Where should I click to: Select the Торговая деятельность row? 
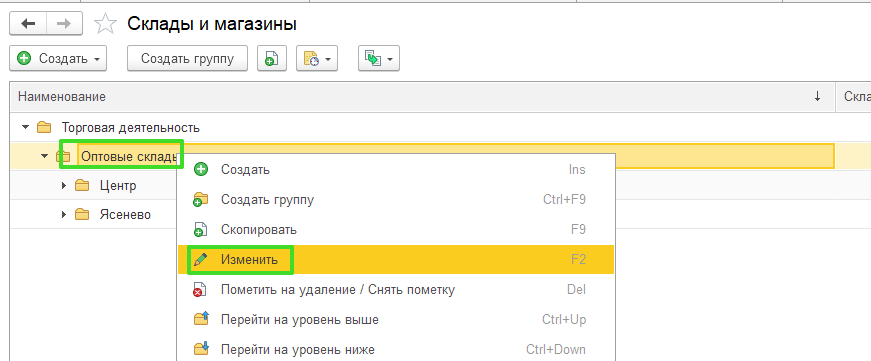[422, 128]
